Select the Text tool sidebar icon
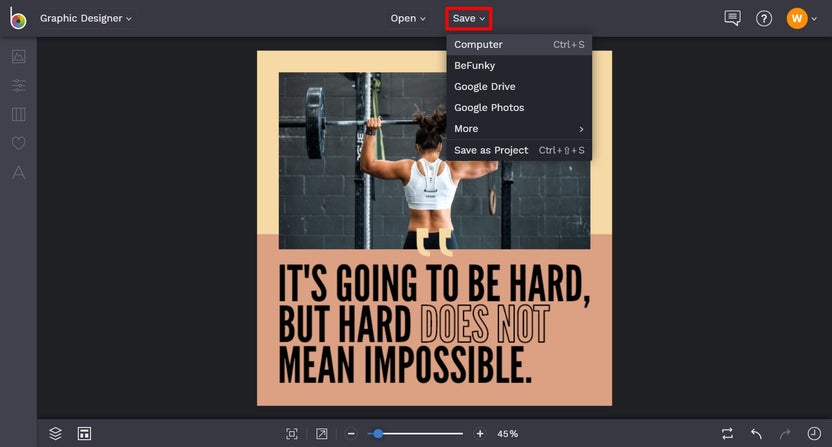This screenshot has height=447, width=832. point(19,173)
